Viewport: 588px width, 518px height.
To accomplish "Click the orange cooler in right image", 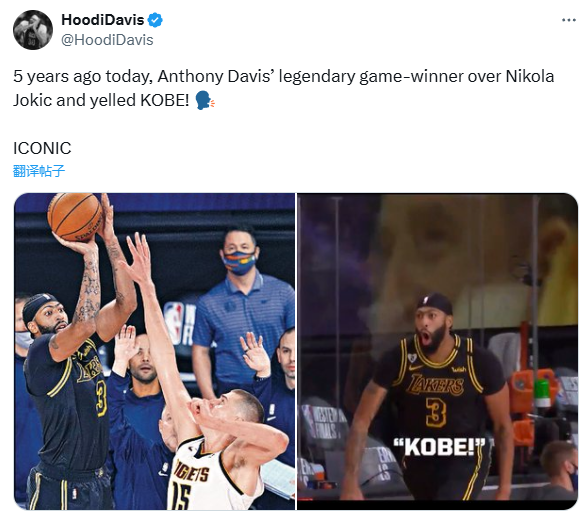I will (532, 405).
